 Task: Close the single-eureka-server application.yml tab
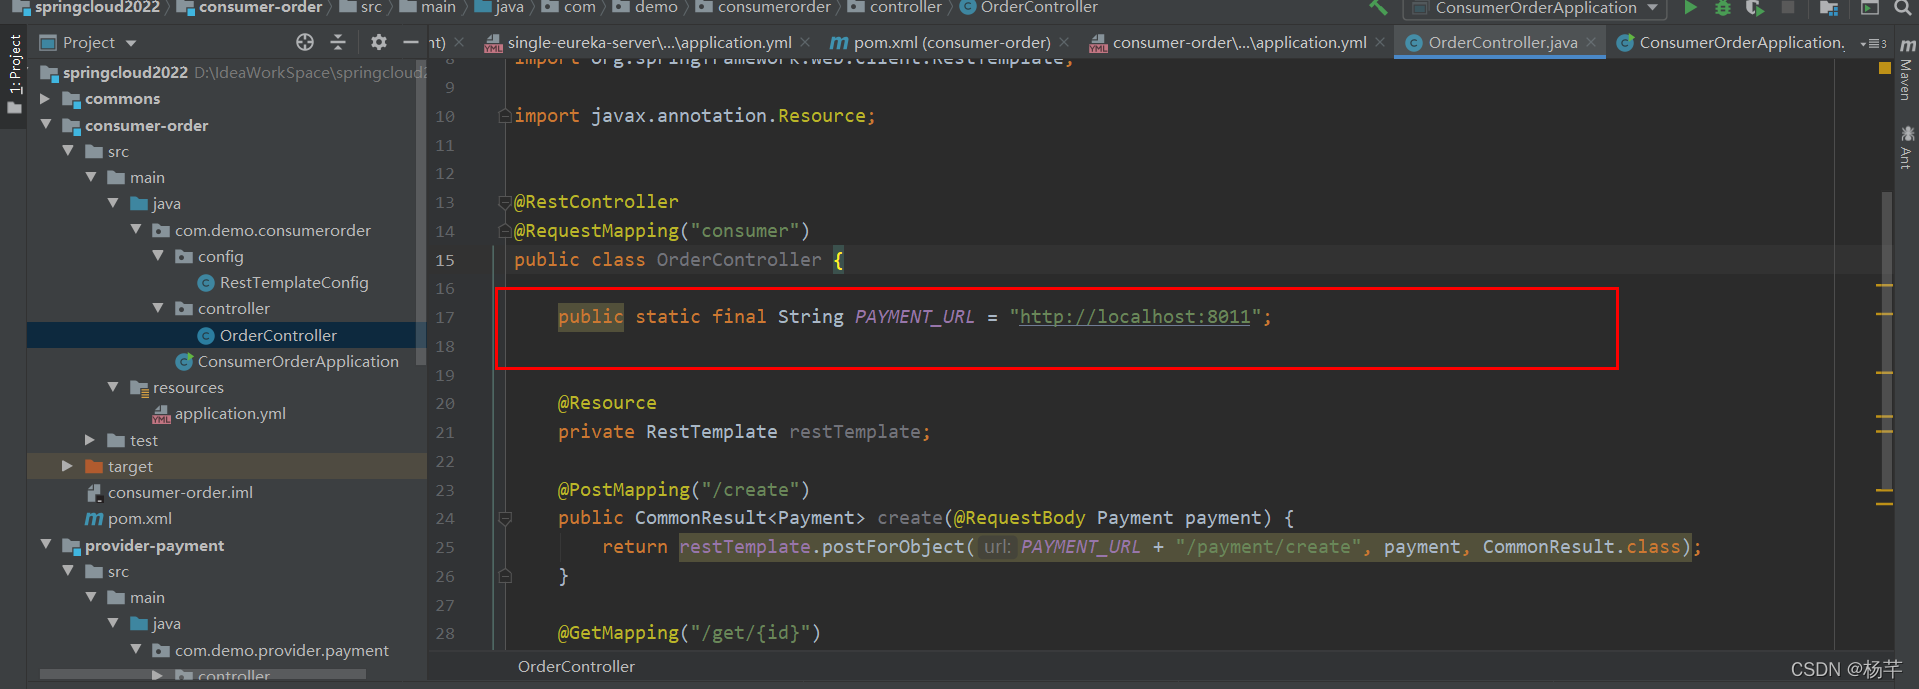(x=806, y=42)
